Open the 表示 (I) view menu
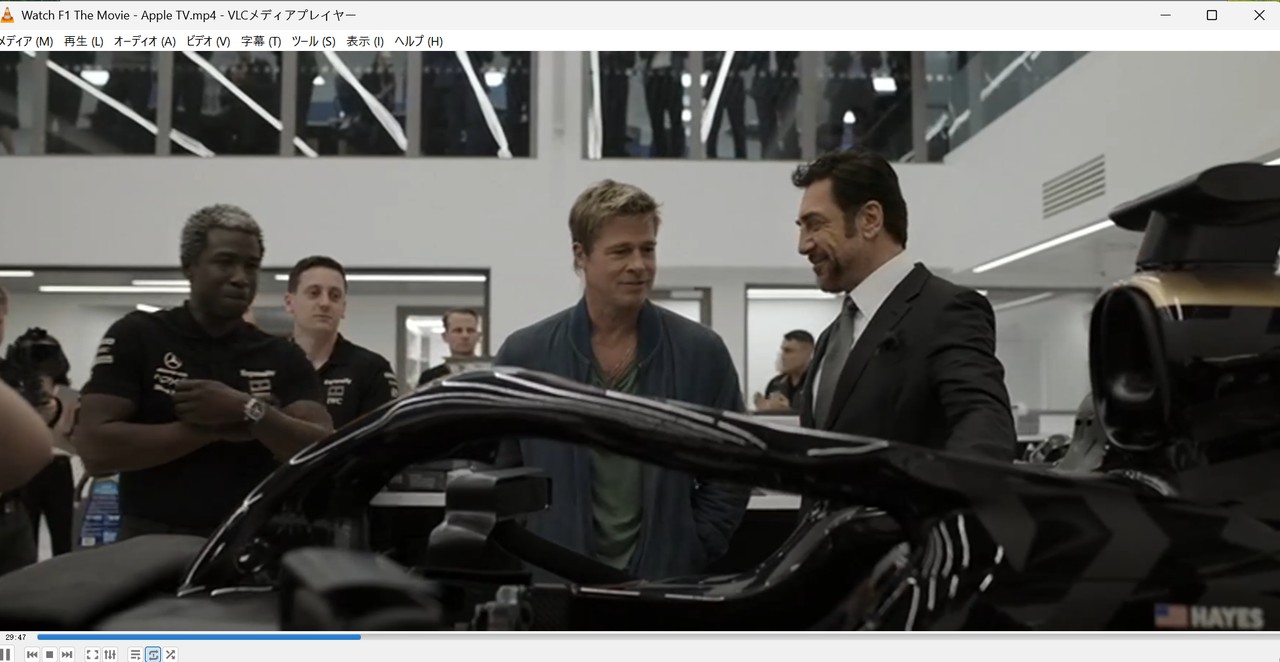1280x662 pixels. (x=365, y=41)
